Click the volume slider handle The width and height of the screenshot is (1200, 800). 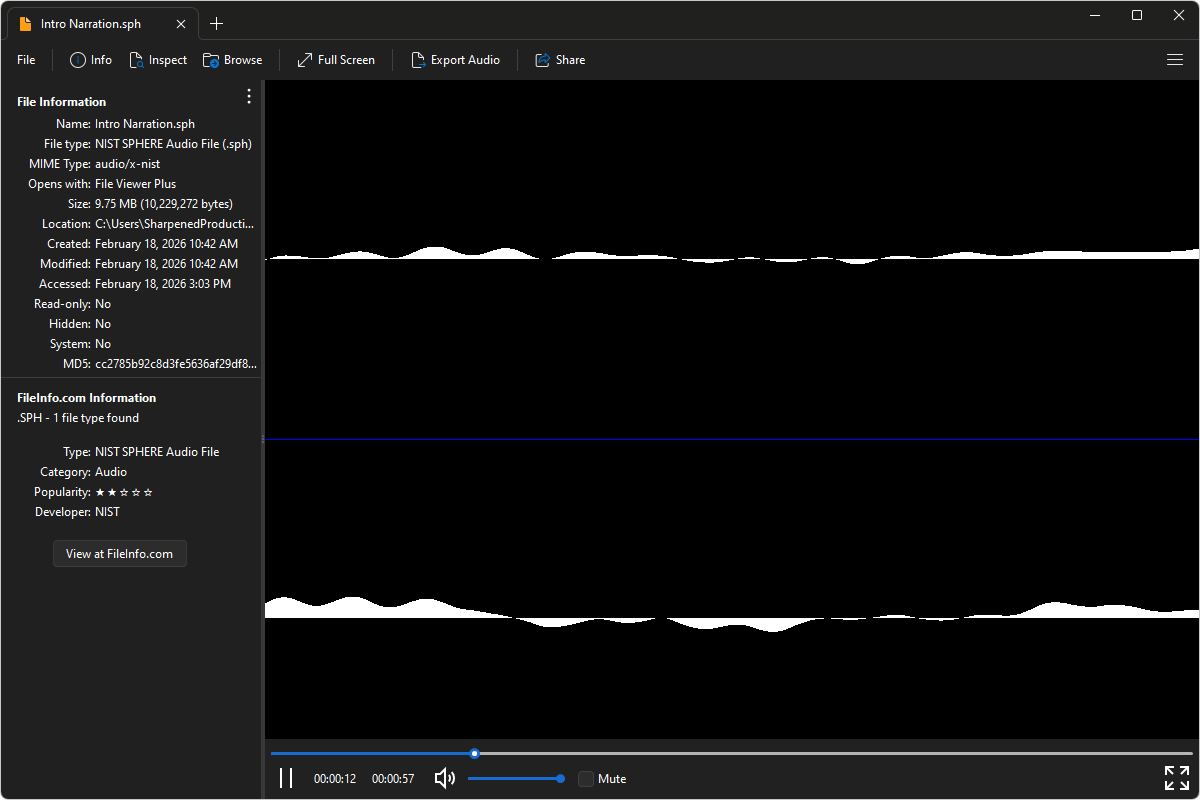pos(560,778)
